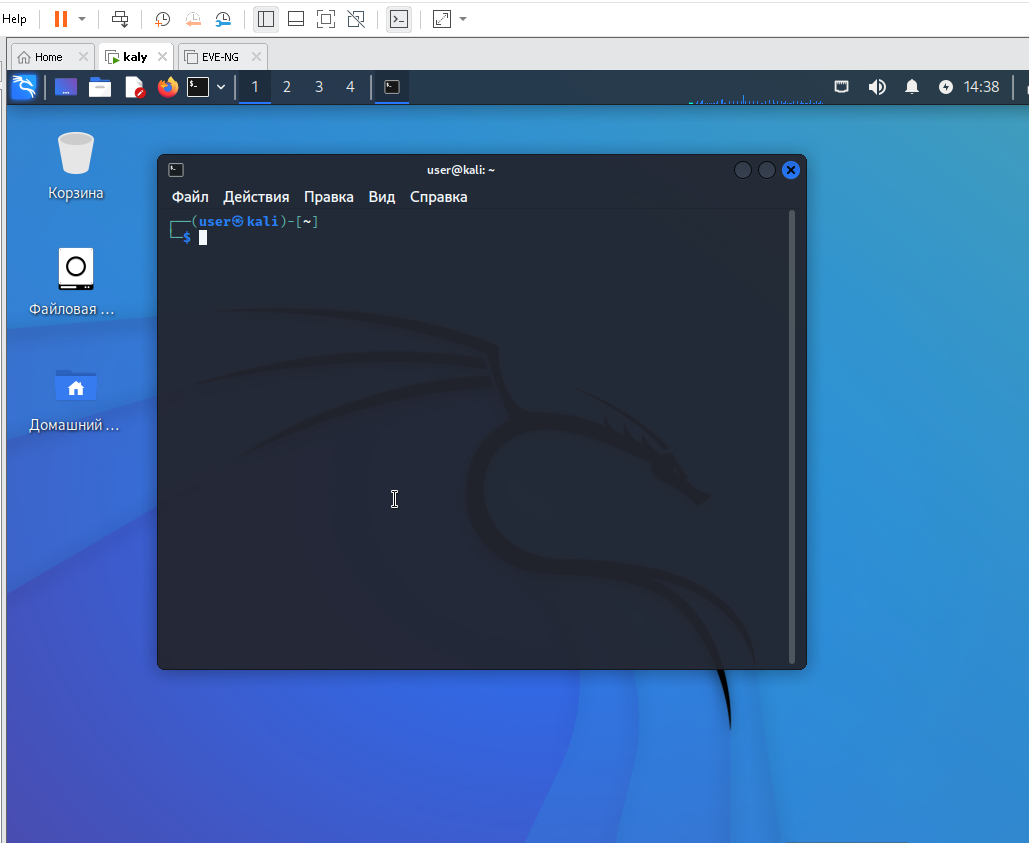Revert to the previous snapshot
This screenshot has width=1029, height=843.
tap(193, 19)
